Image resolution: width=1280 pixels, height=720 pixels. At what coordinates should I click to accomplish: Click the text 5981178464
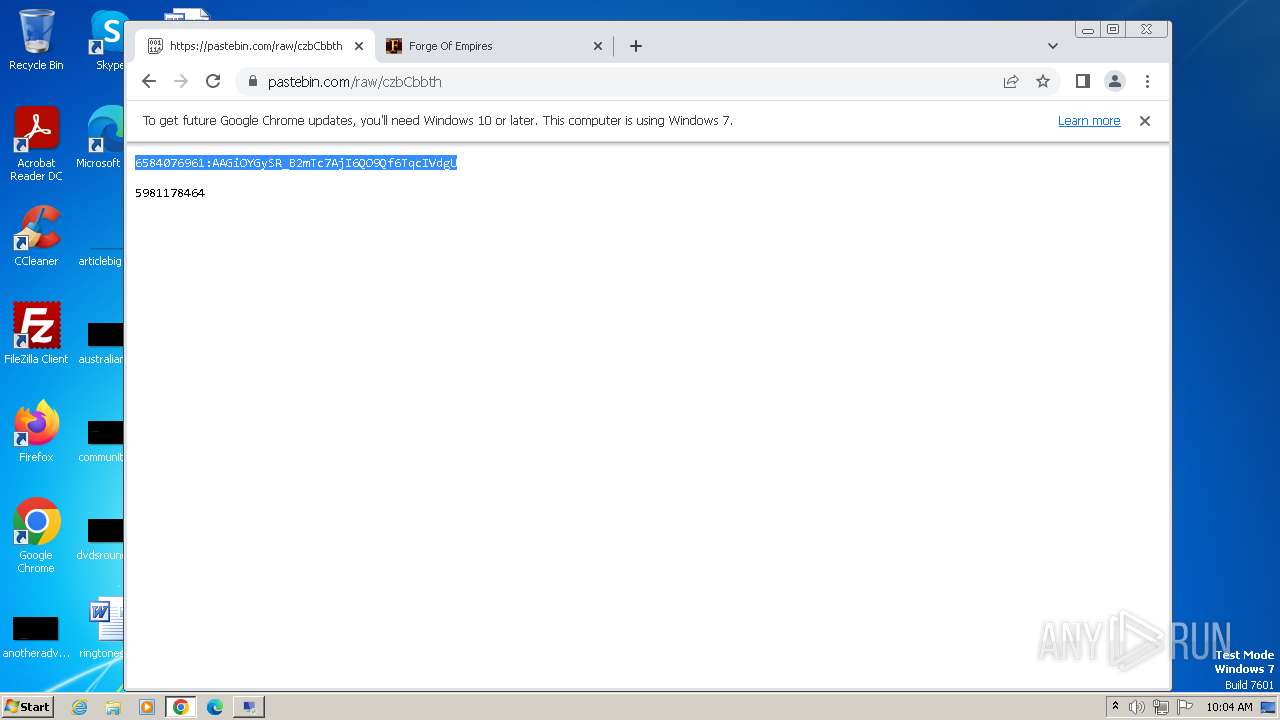pyautogui.click(x=170, y=193)
